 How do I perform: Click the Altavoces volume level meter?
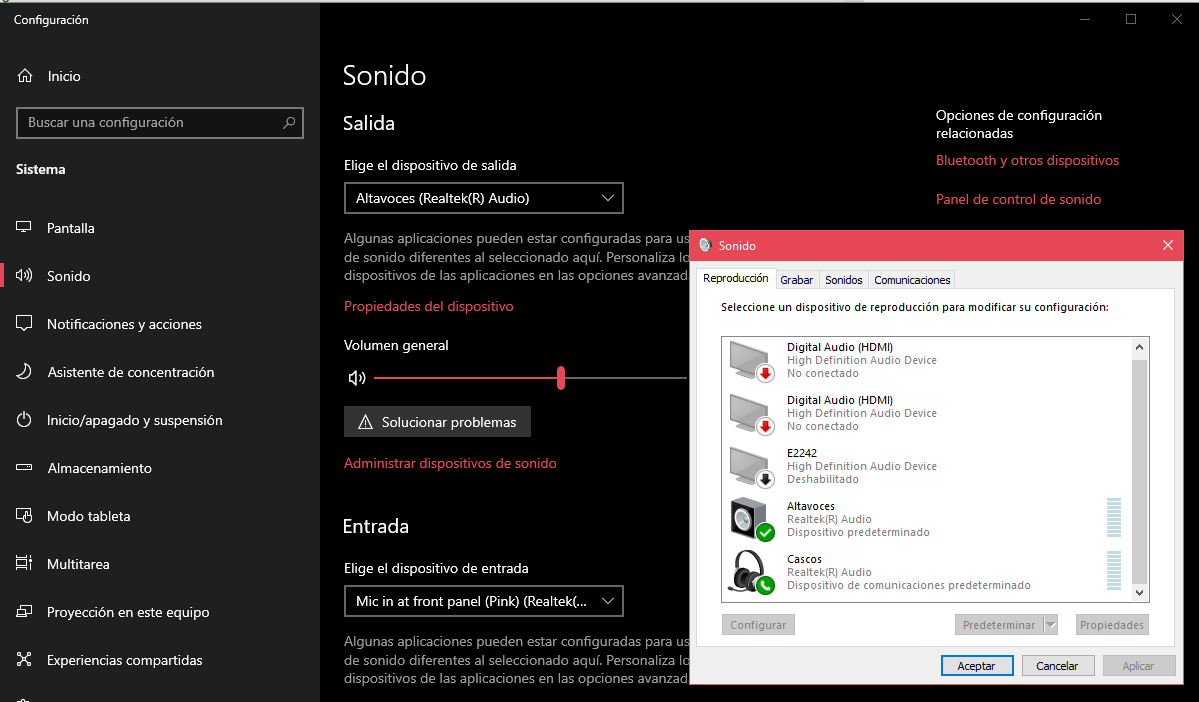pyautogui.click(x=1114, y=518)
